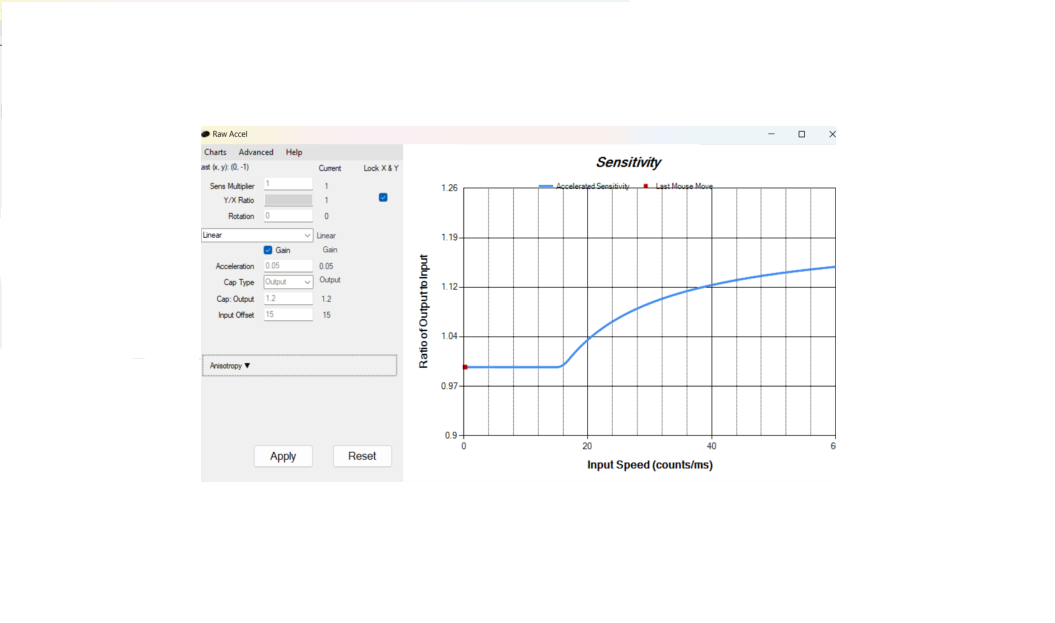Viewport: 1055px width, 623px height.
Task: Select the red Last Mouse Move marker on chart
Action: coord(463,366)
